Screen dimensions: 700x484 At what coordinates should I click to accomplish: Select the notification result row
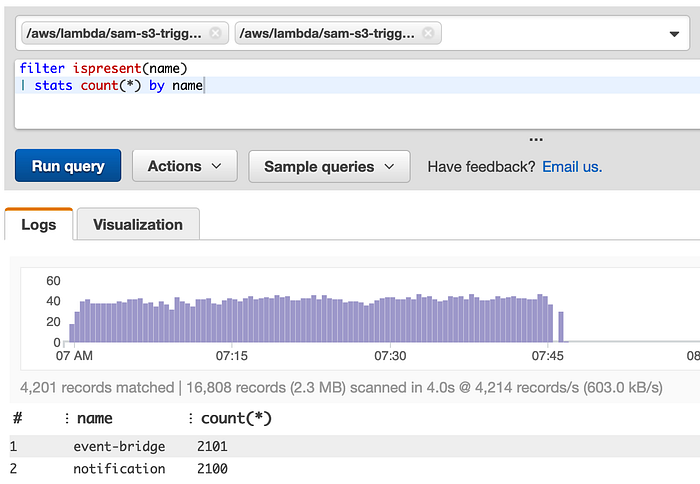(x=354, y=468)
